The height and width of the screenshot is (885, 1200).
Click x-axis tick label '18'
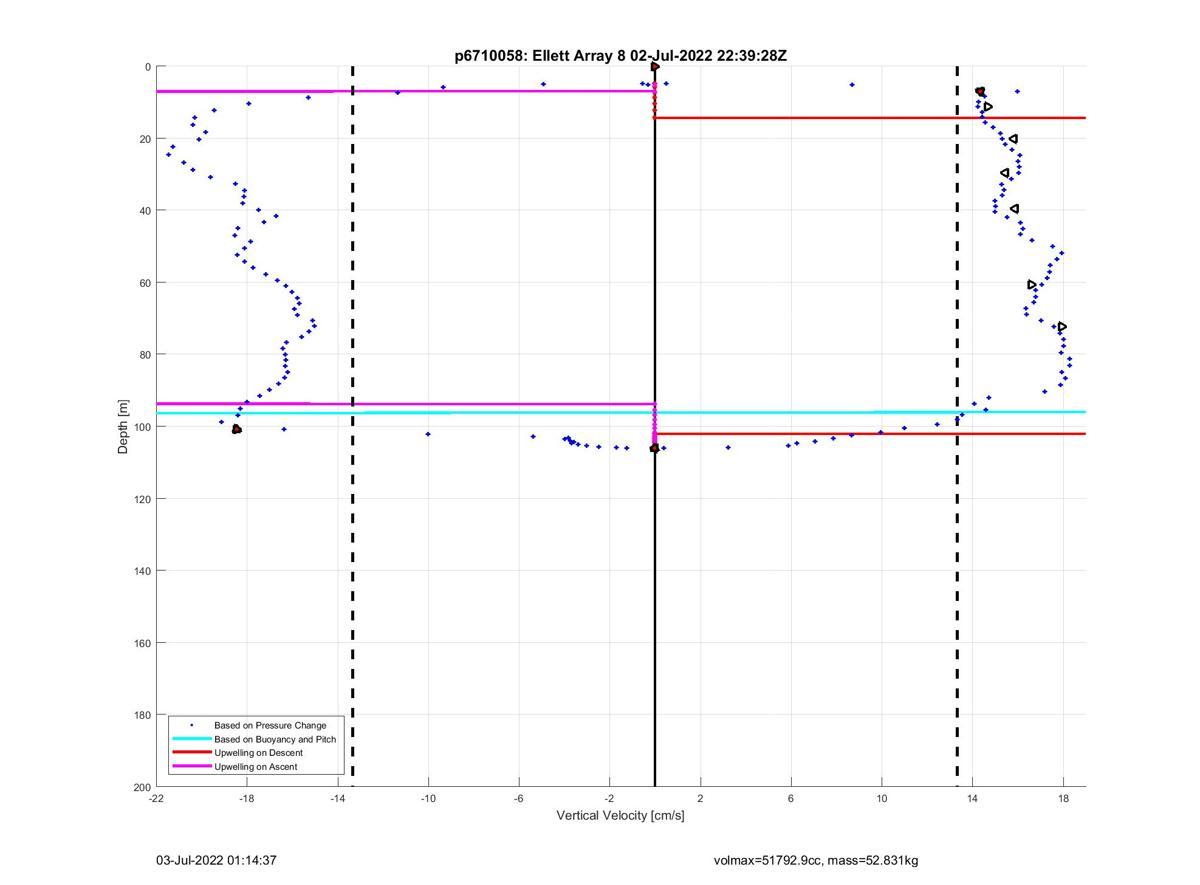1063,798
